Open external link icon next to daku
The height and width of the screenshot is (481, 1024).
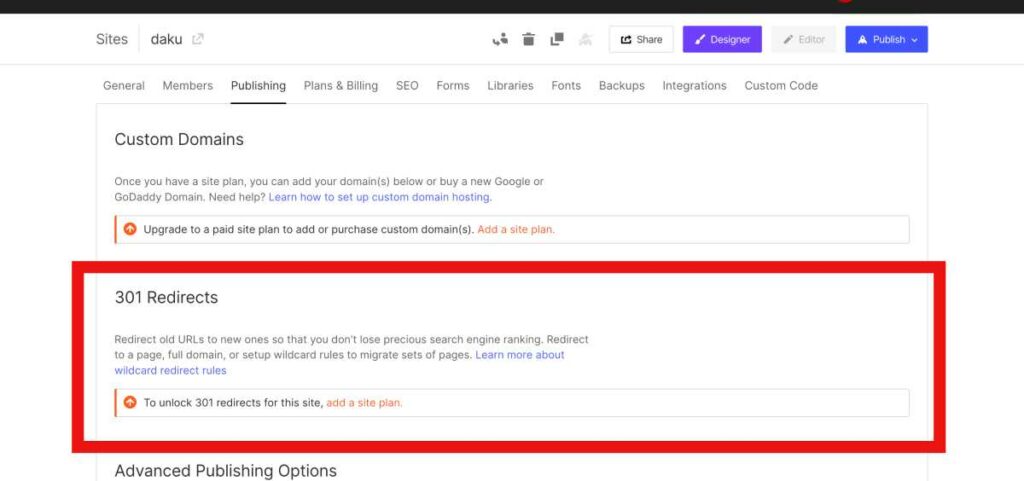[198, 39]
